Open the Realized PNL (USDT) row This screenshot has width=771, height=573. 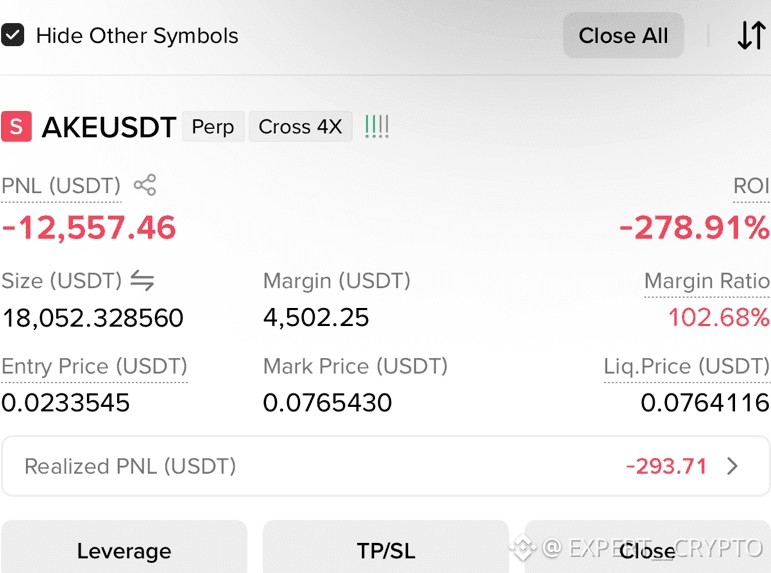click(x=386, y=466)
